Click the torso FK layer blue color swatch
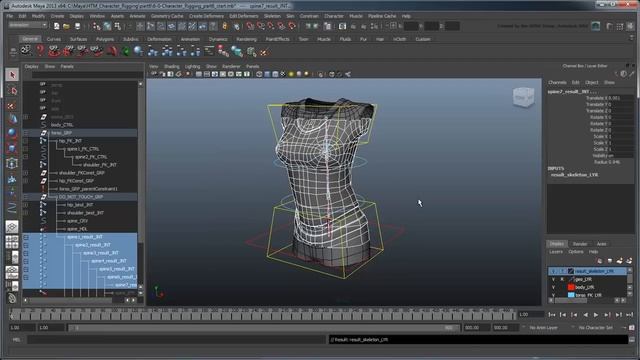Viewport: 640px width, 360px height. click(x=571, y=295)
